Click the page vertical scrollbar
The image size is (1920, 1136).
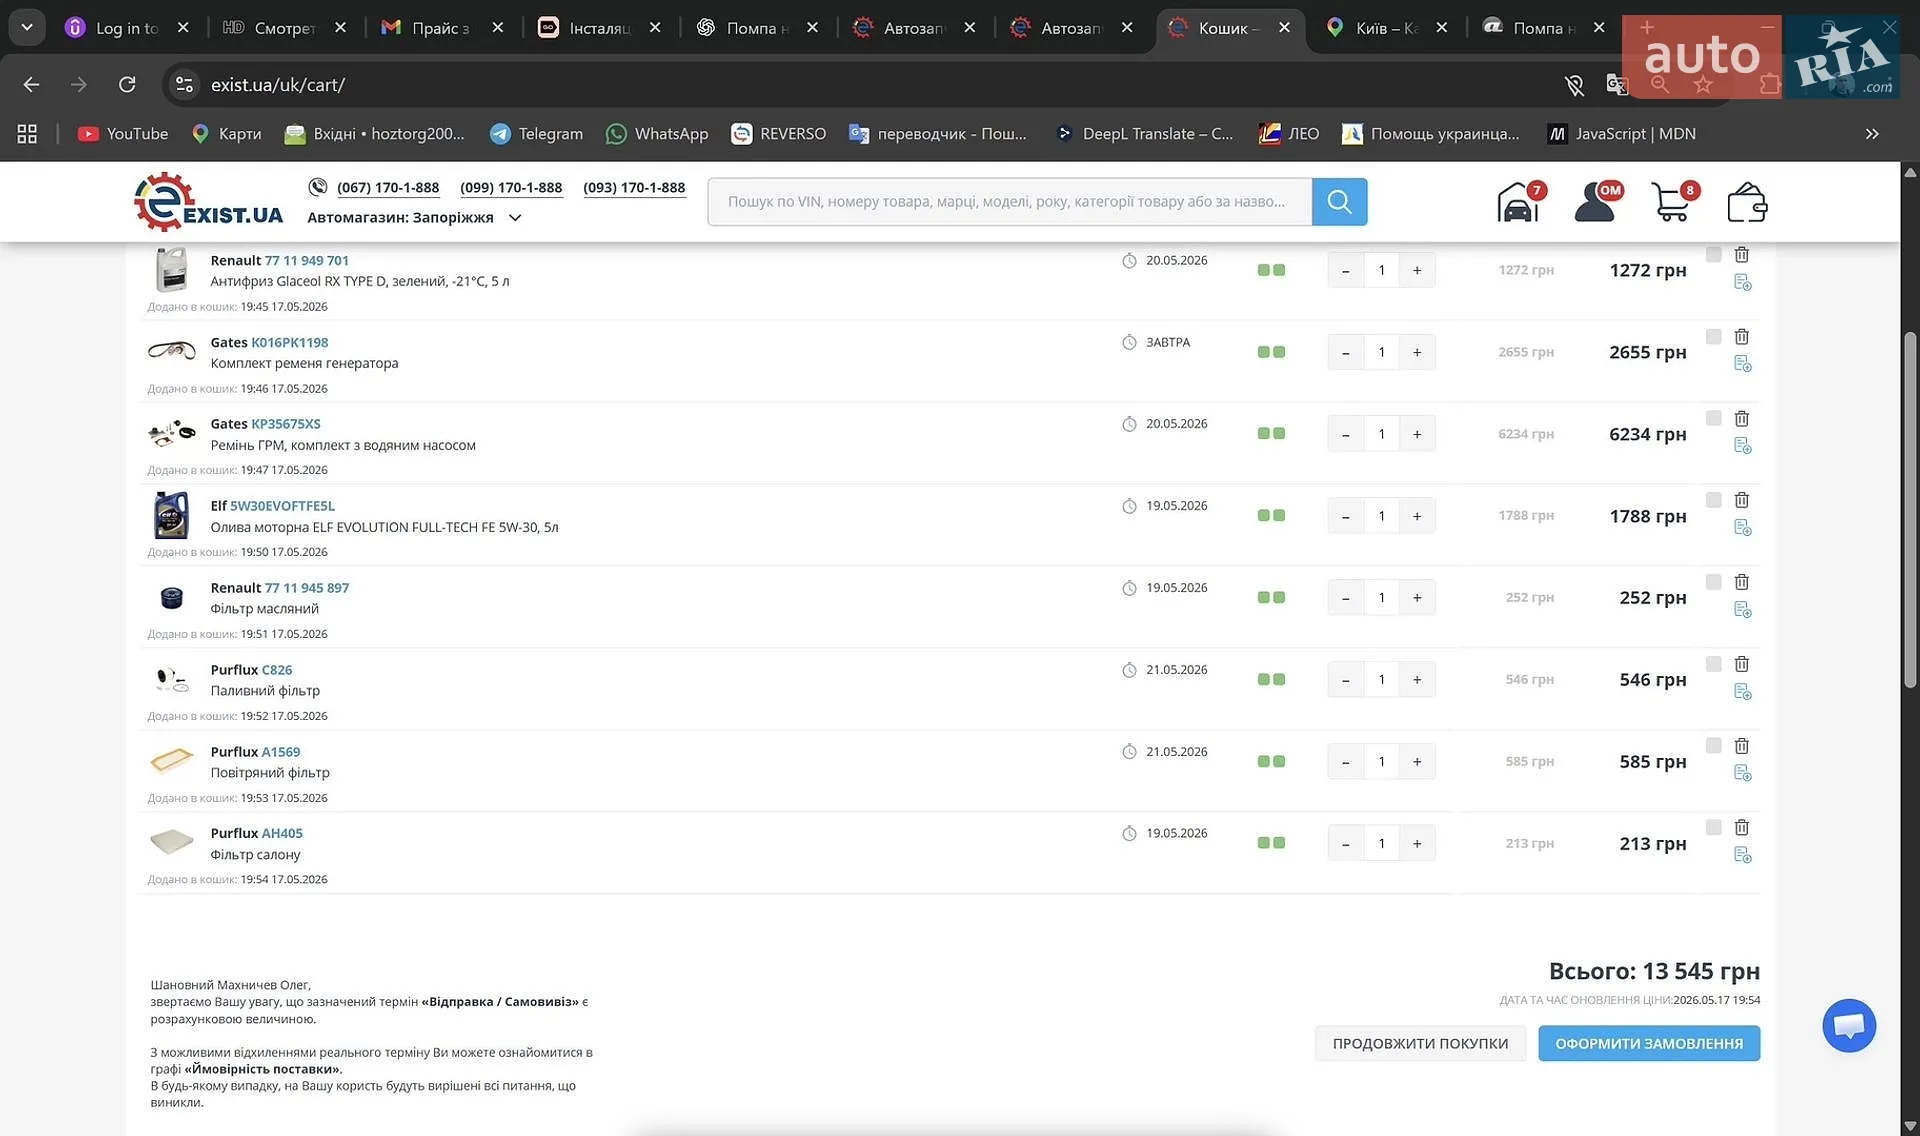point(1910,510)
